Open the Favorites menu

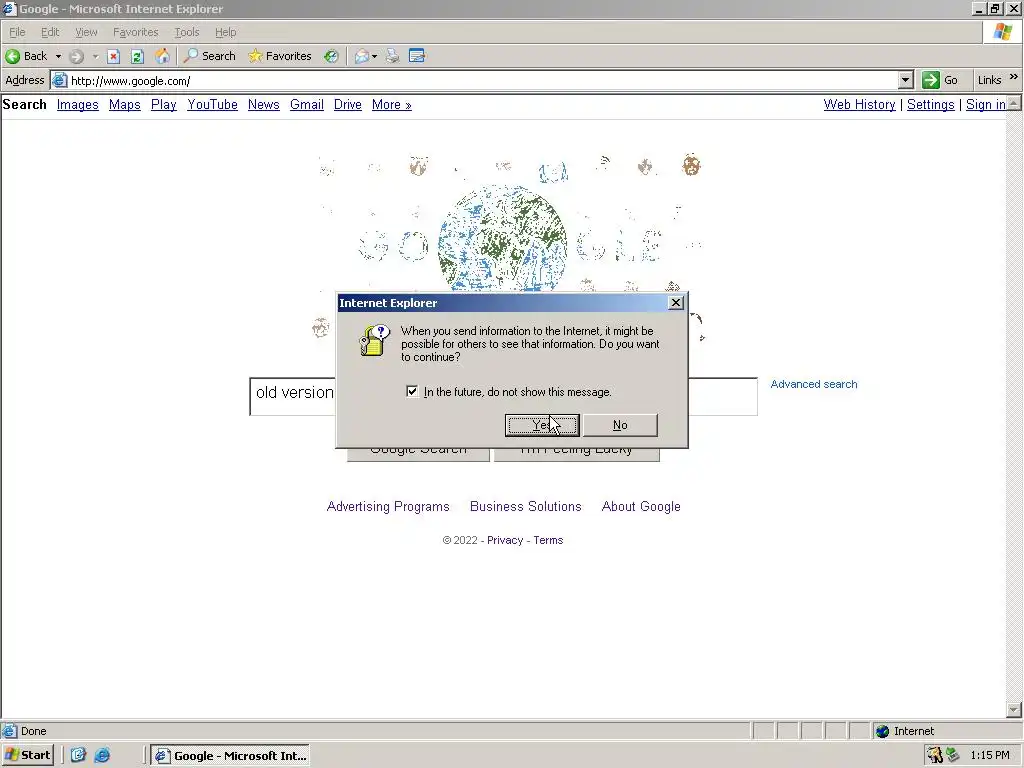coord(135,32)
